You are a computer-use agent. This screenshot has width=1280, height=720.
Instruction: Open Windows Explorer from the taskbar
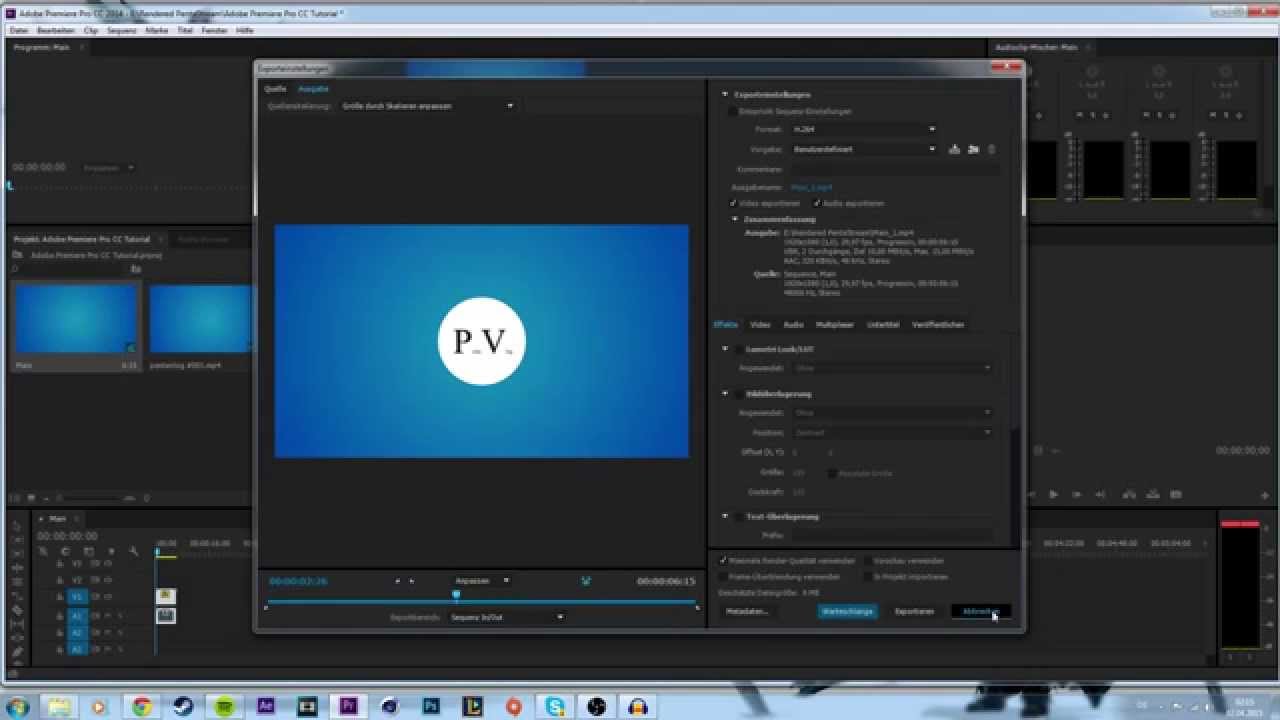coord(59,706)
